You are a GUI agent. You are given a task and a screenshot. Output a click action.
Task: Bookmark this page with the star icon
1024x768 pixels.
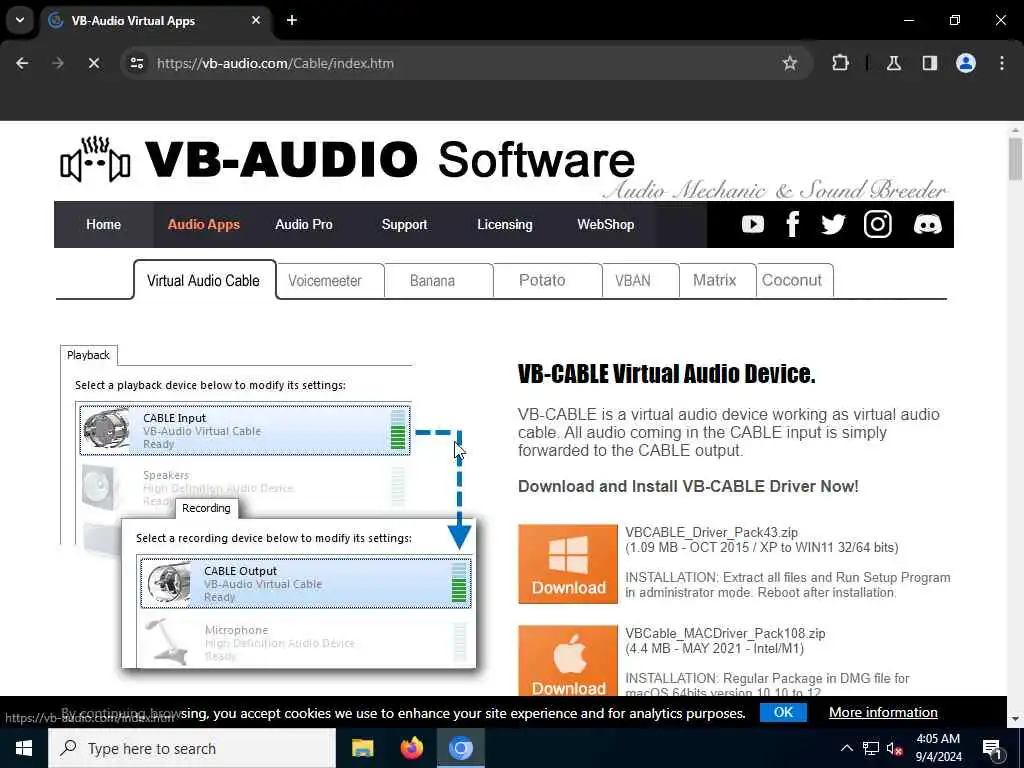click(790, 63)
